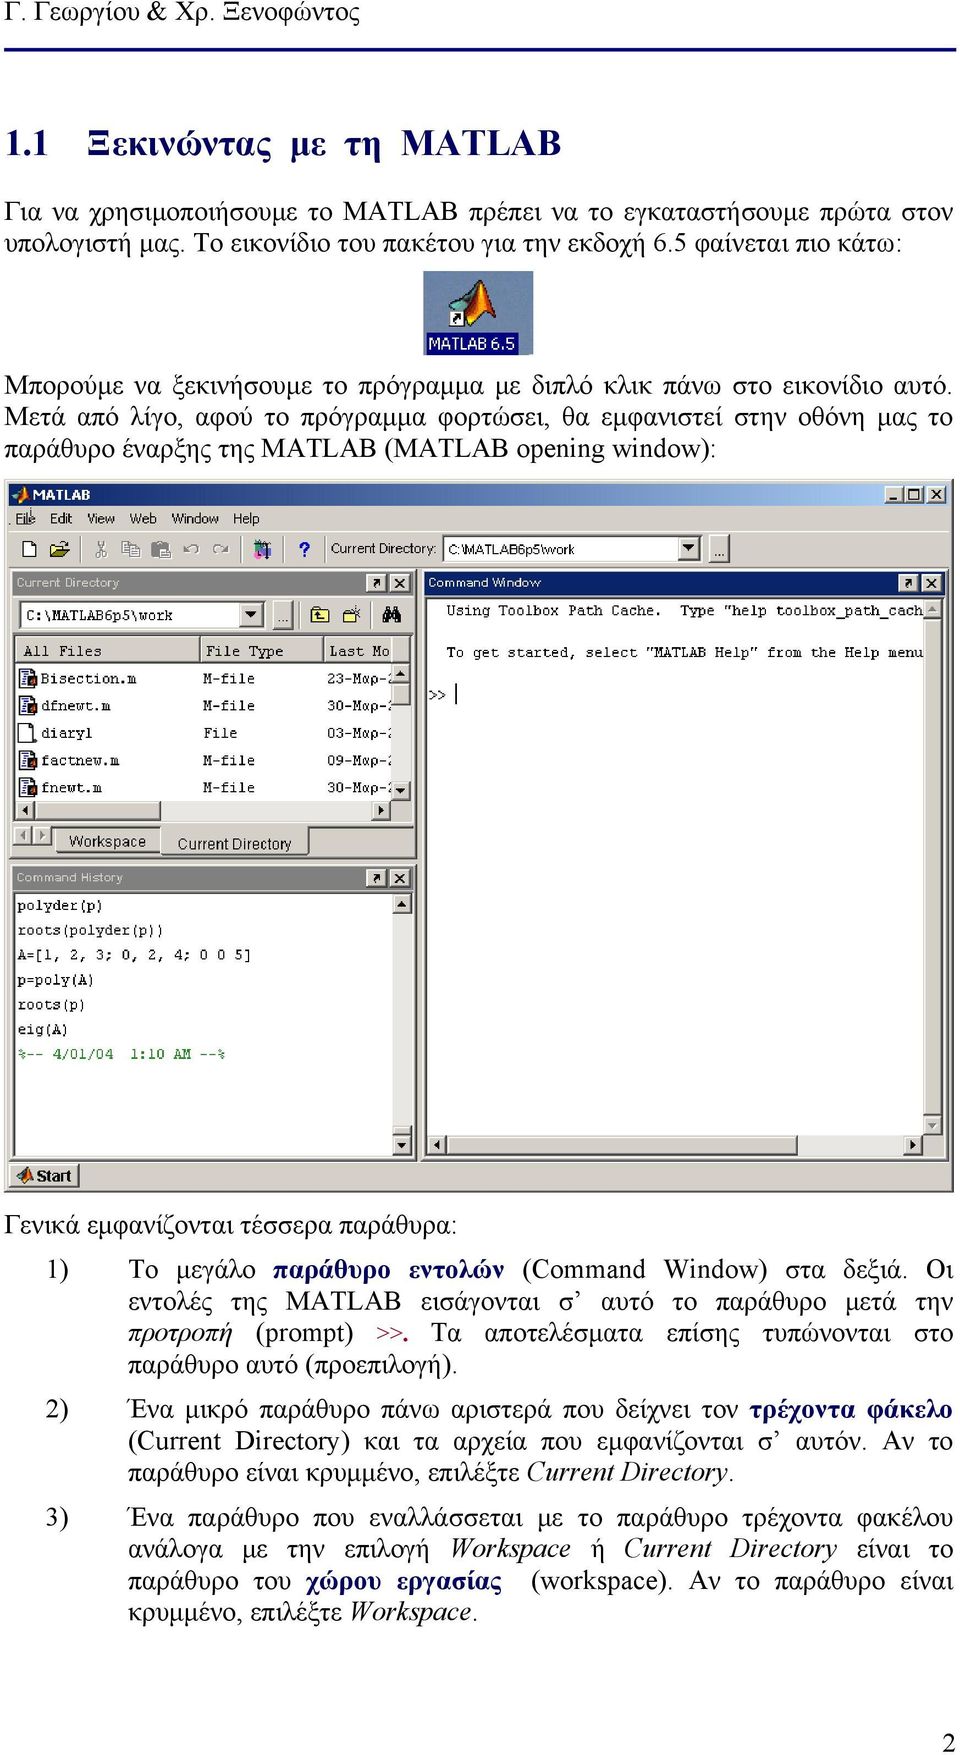Click the Command History scroll-up arrow
Screen dimensions: 960x1755
click(401, 903)
